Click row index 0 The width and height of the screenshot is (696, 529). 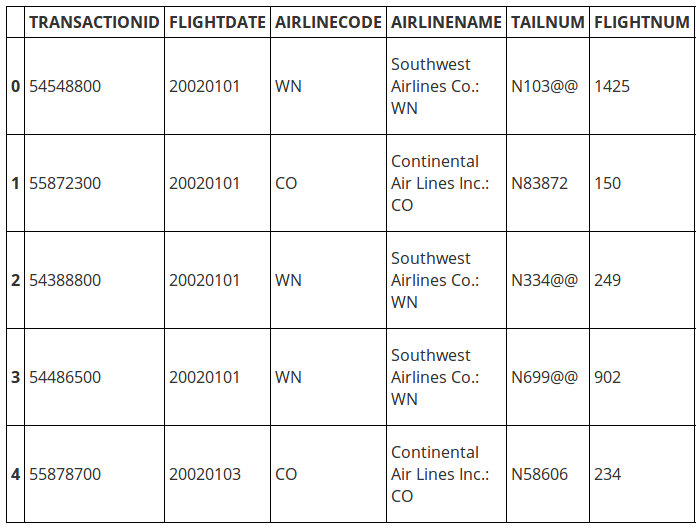pos(16,86)
